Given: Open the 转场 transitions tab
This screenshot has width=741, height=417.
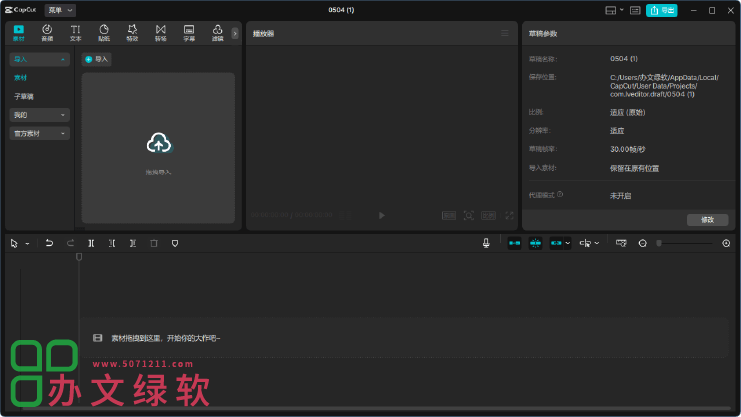Looking at the screenshot, I should point(161,33).
